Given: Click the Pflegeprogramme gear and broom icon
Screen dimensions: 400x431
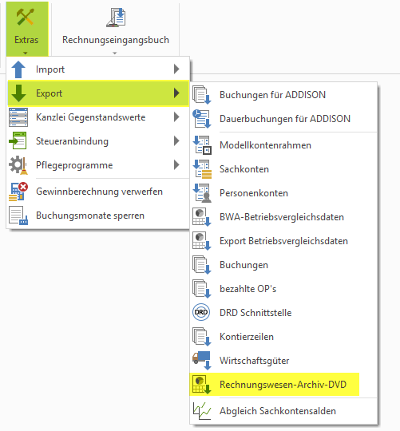Looking at the screenshot, I should coord(18,165).
